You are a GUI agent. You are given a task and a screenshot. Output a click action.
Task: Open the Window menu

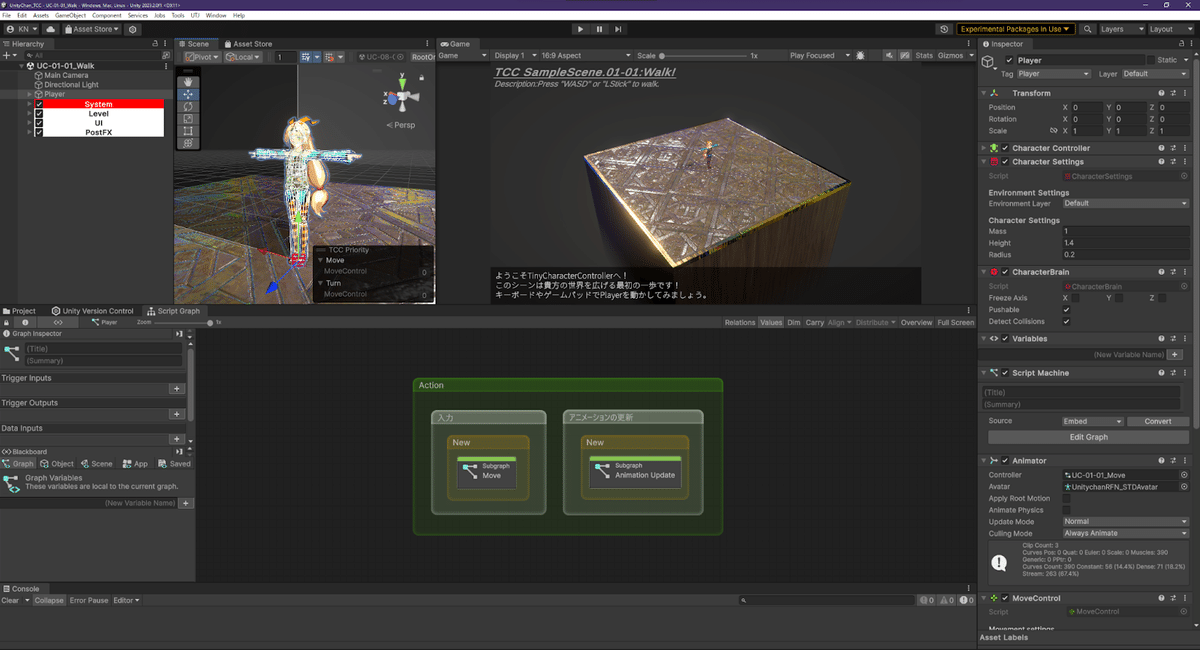[216, 16]
